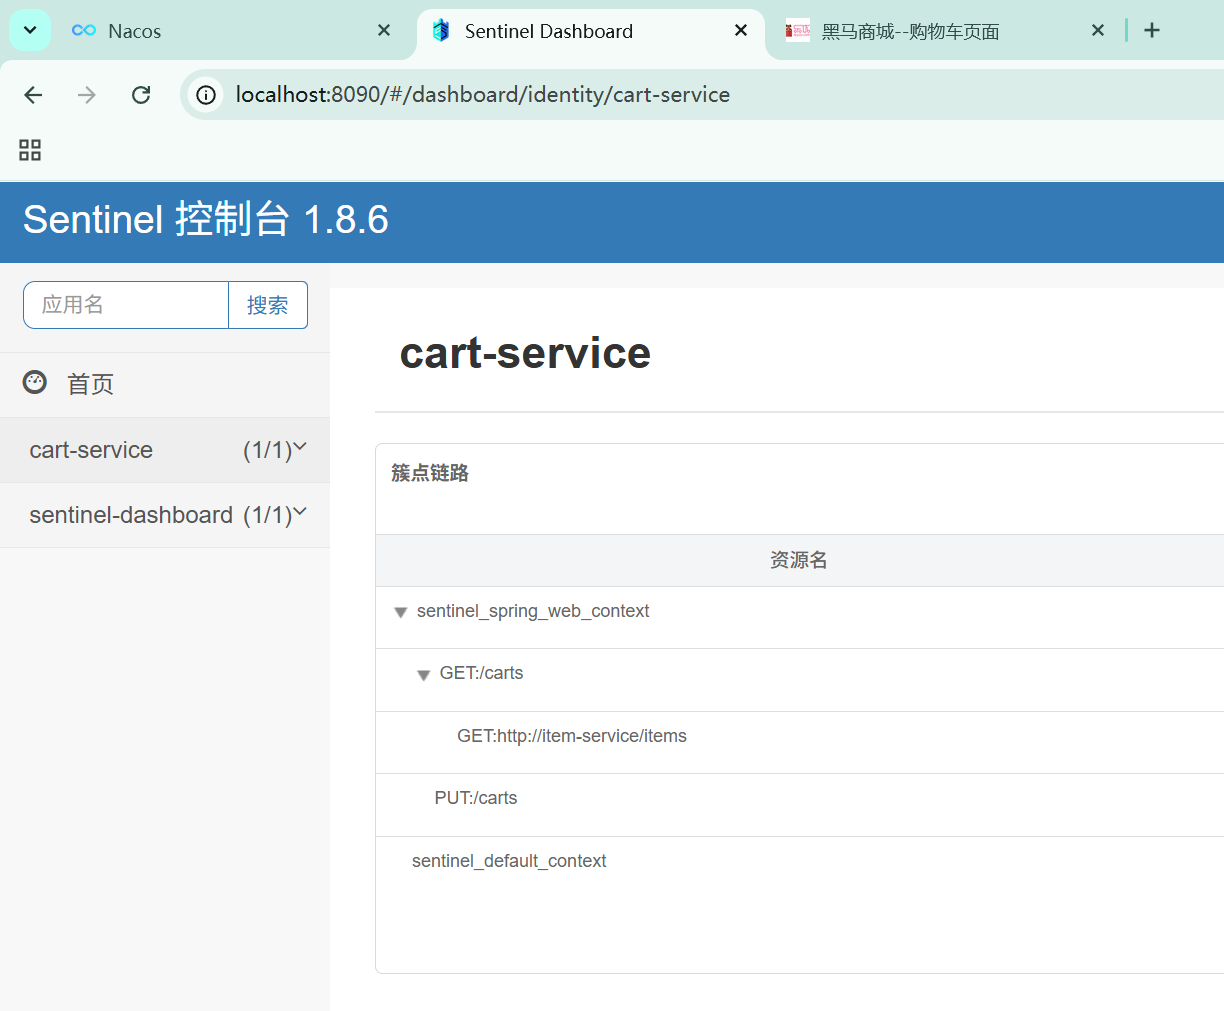Click the 黑马商城 tab favicon
This screenshot has width=1224, height=1011.
797,31
